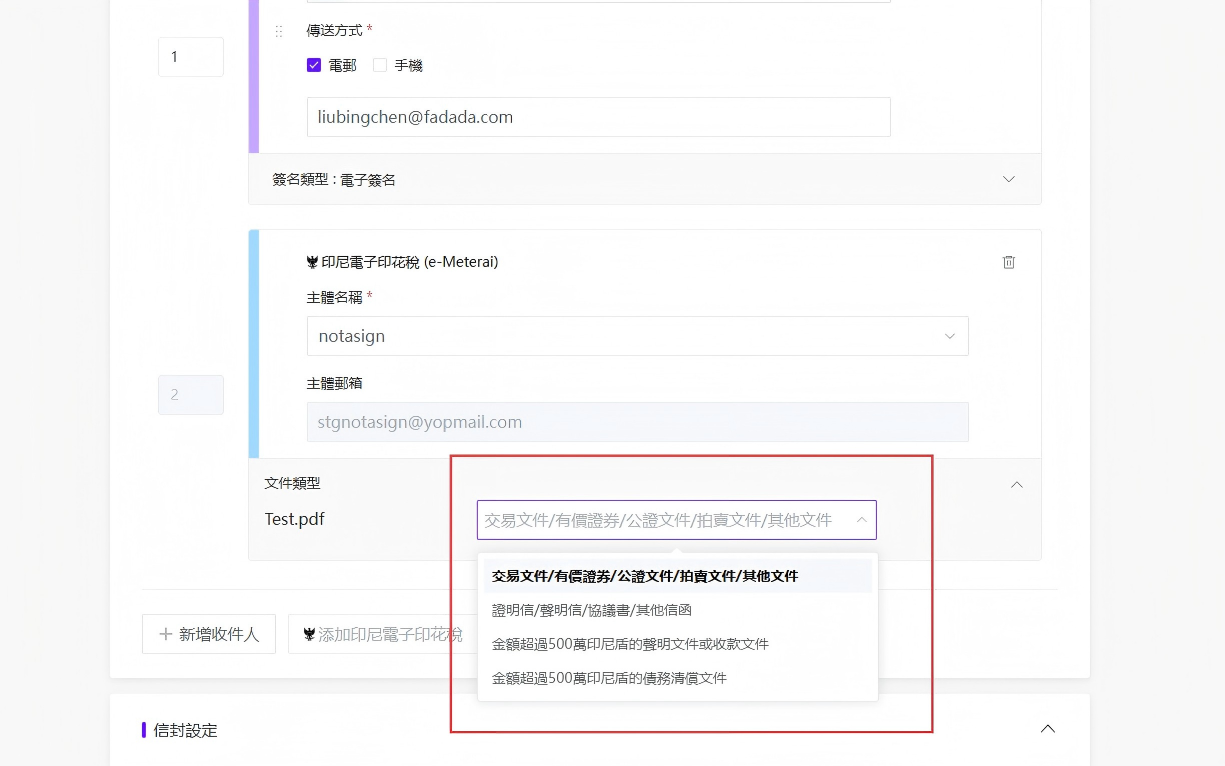Click the liubingchen@fadada.com email field
Image resolution: width=1225 pixels, height=766 pixels.
pyautogui.click(x=598, y=117)
